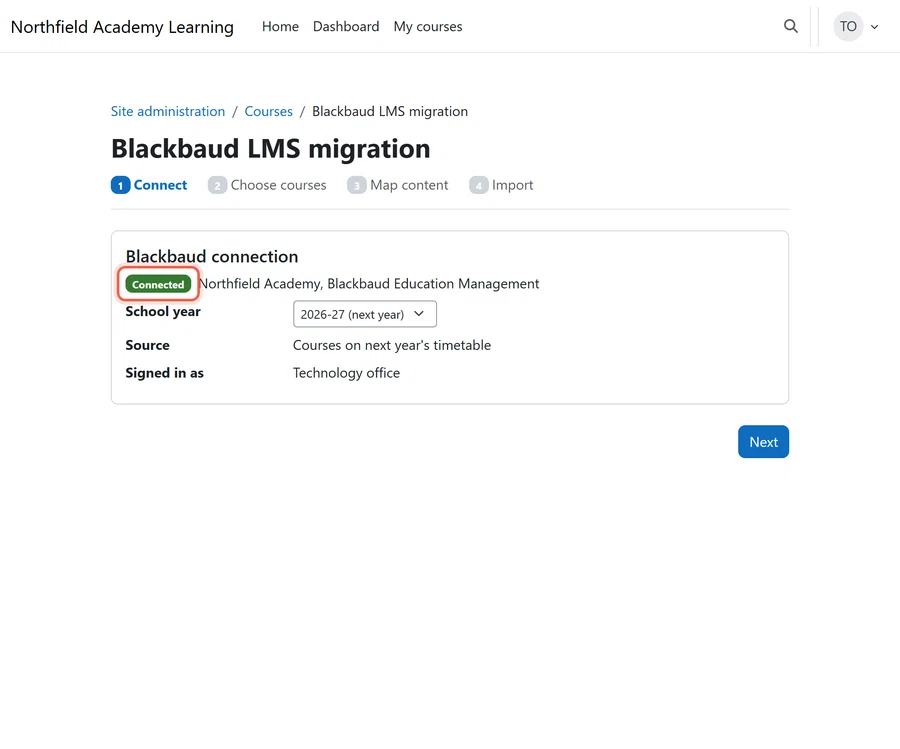Click the Next button

click(x=763, y=441)
